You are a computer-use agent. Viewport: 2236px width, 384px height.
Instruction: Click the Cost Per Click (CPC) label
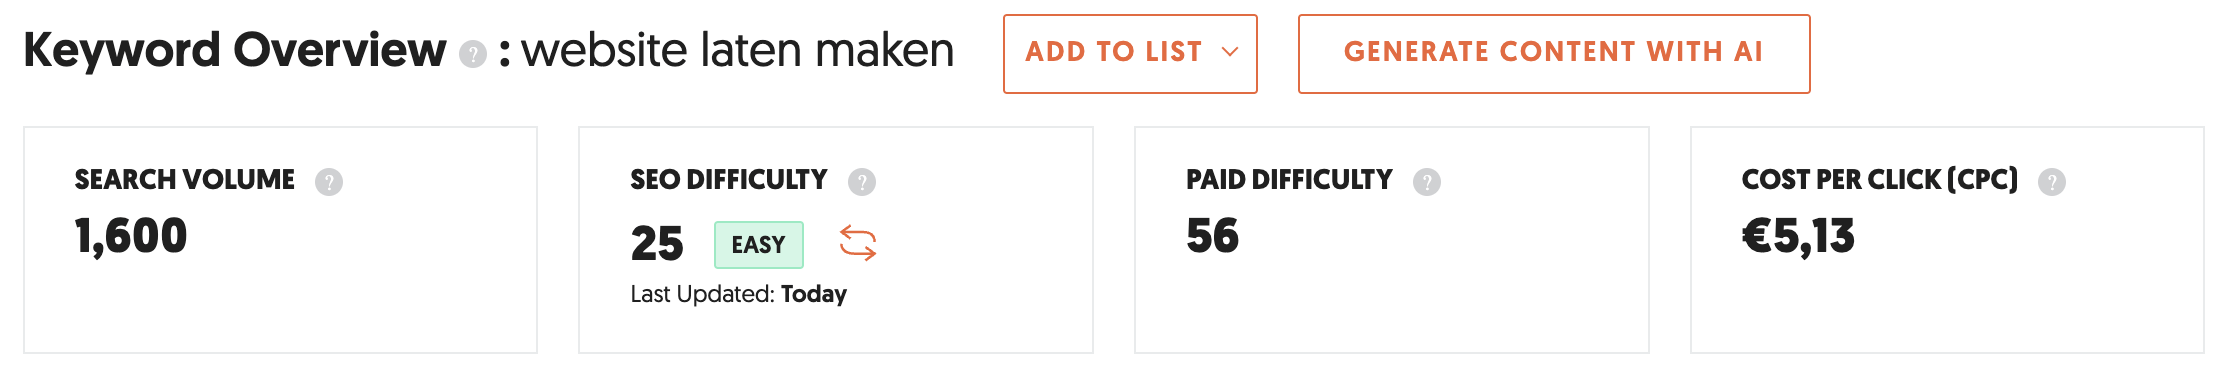[1880, 180]
